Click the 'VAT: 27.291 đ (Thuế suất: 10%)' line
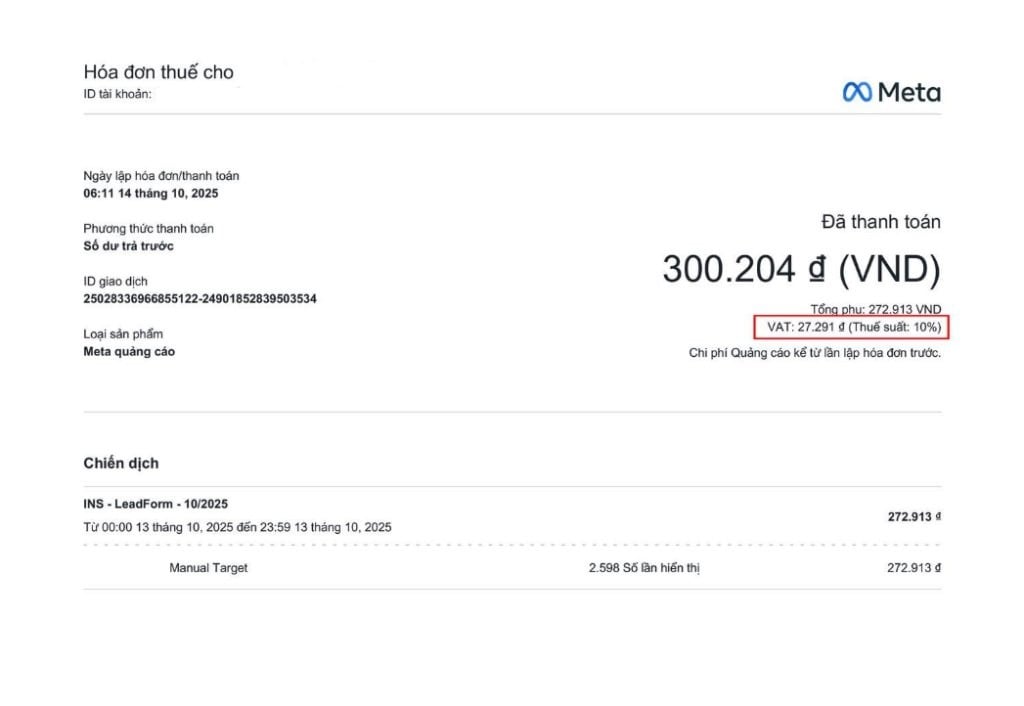The height and width of the screenshot is (706, 1024). coord(854,327)
